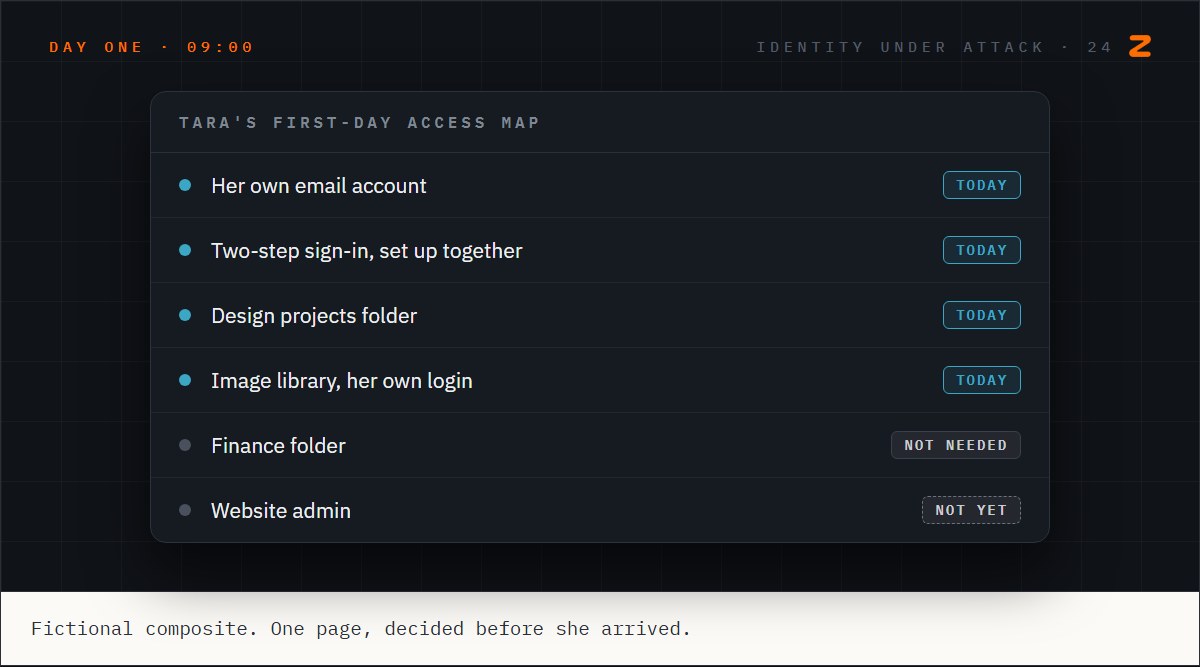Screen dimensions: 1200x667
Task: Click the TODAY badge for Image library
Action: point(981,380)
